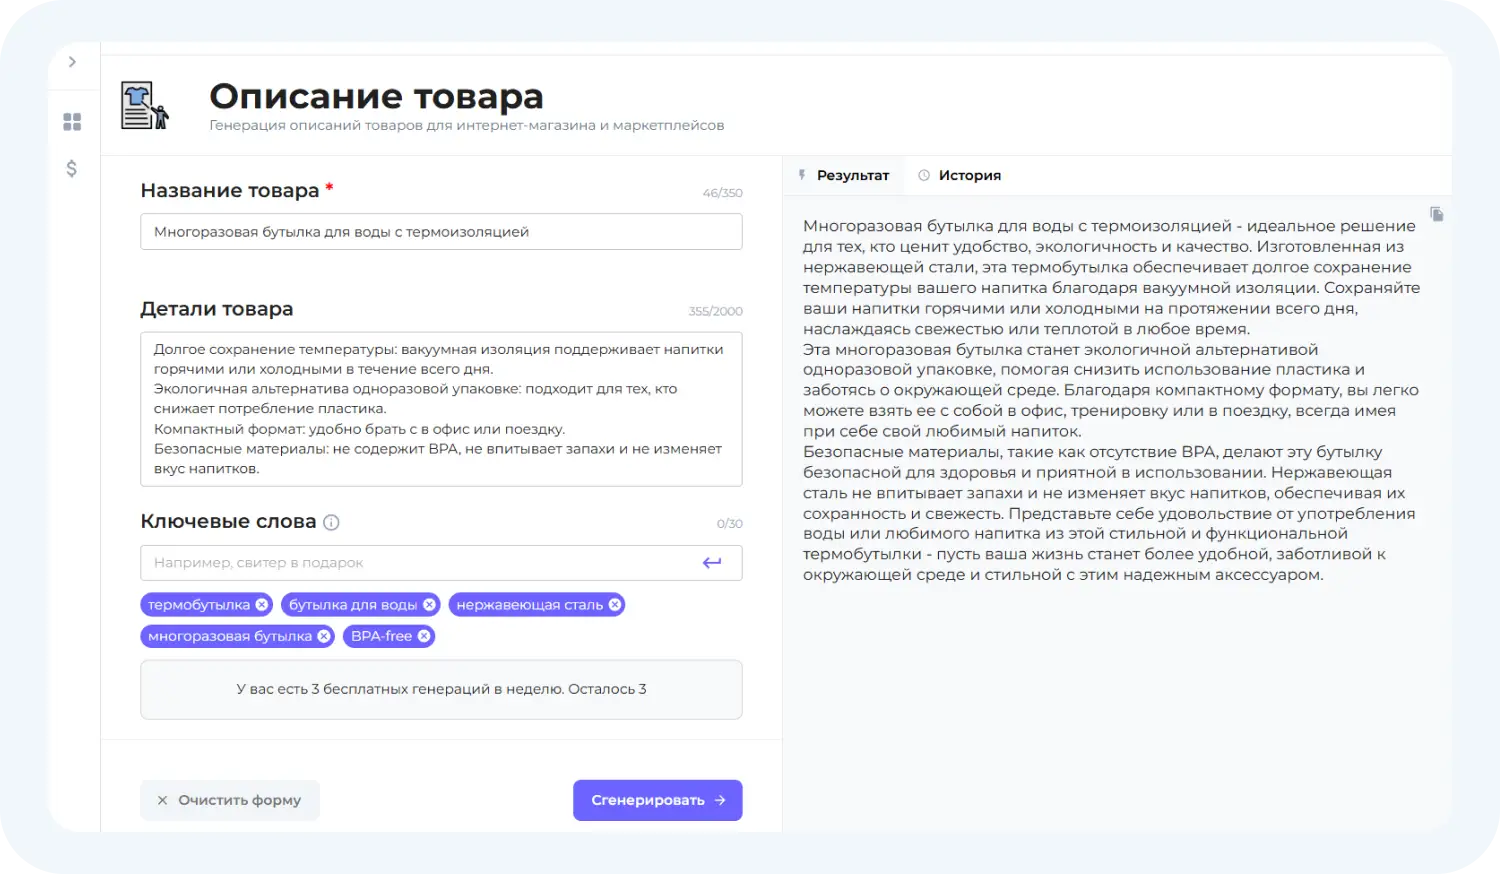Click the free generations remaining notice

coord(441,689)
